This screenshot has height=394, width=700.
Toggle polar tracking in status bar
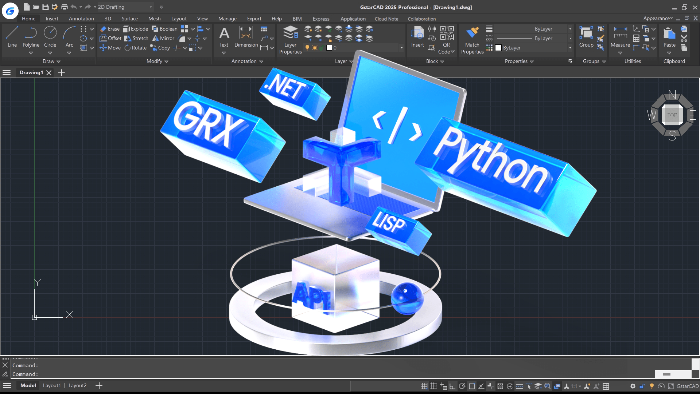(462, 386)
